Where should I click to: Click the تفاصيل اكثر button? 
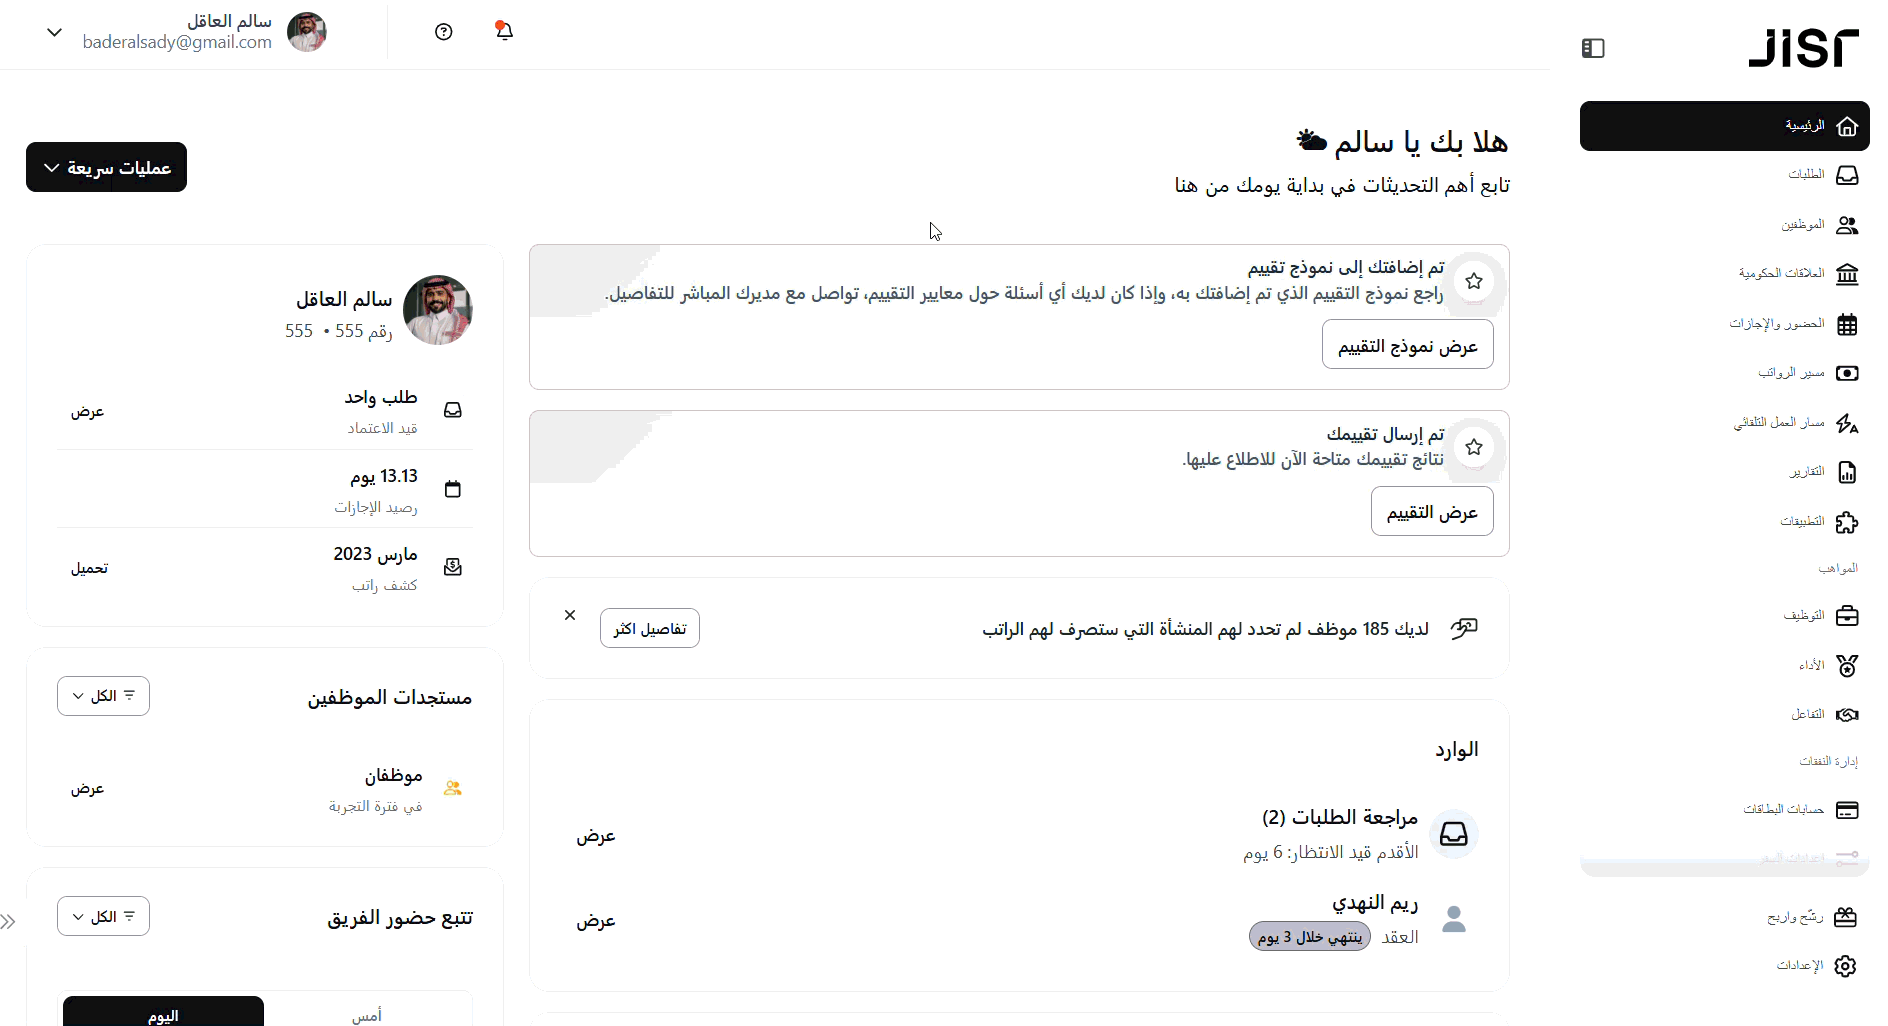tap(649, 629)
